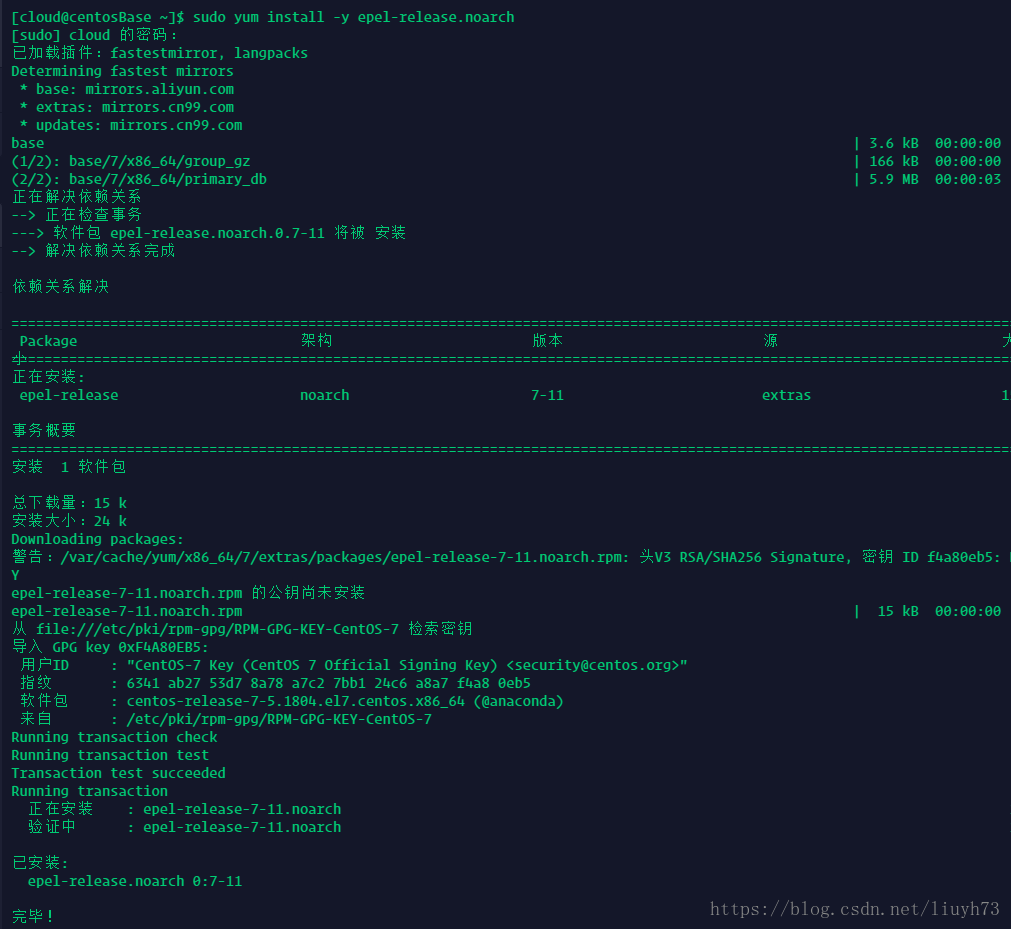Click the Transaction test succeeded line
This screenshot has width=1011, height=929.
coord(119,773)
